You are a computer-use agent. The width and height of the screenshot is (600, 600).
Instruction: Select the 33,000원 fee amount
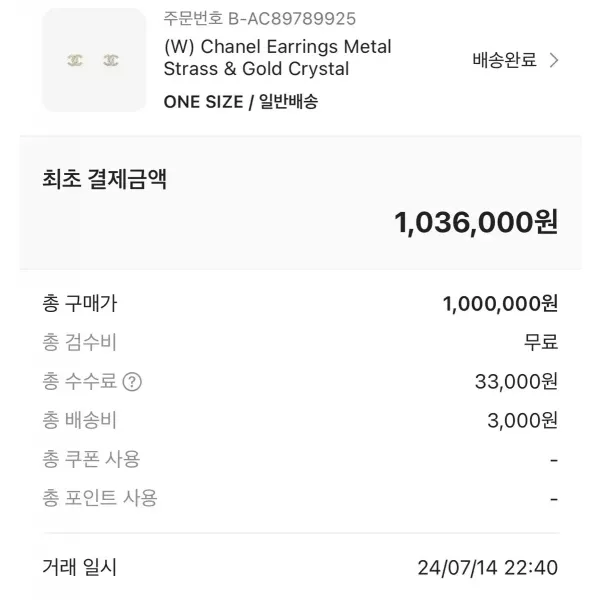click(x=516, y=382)
